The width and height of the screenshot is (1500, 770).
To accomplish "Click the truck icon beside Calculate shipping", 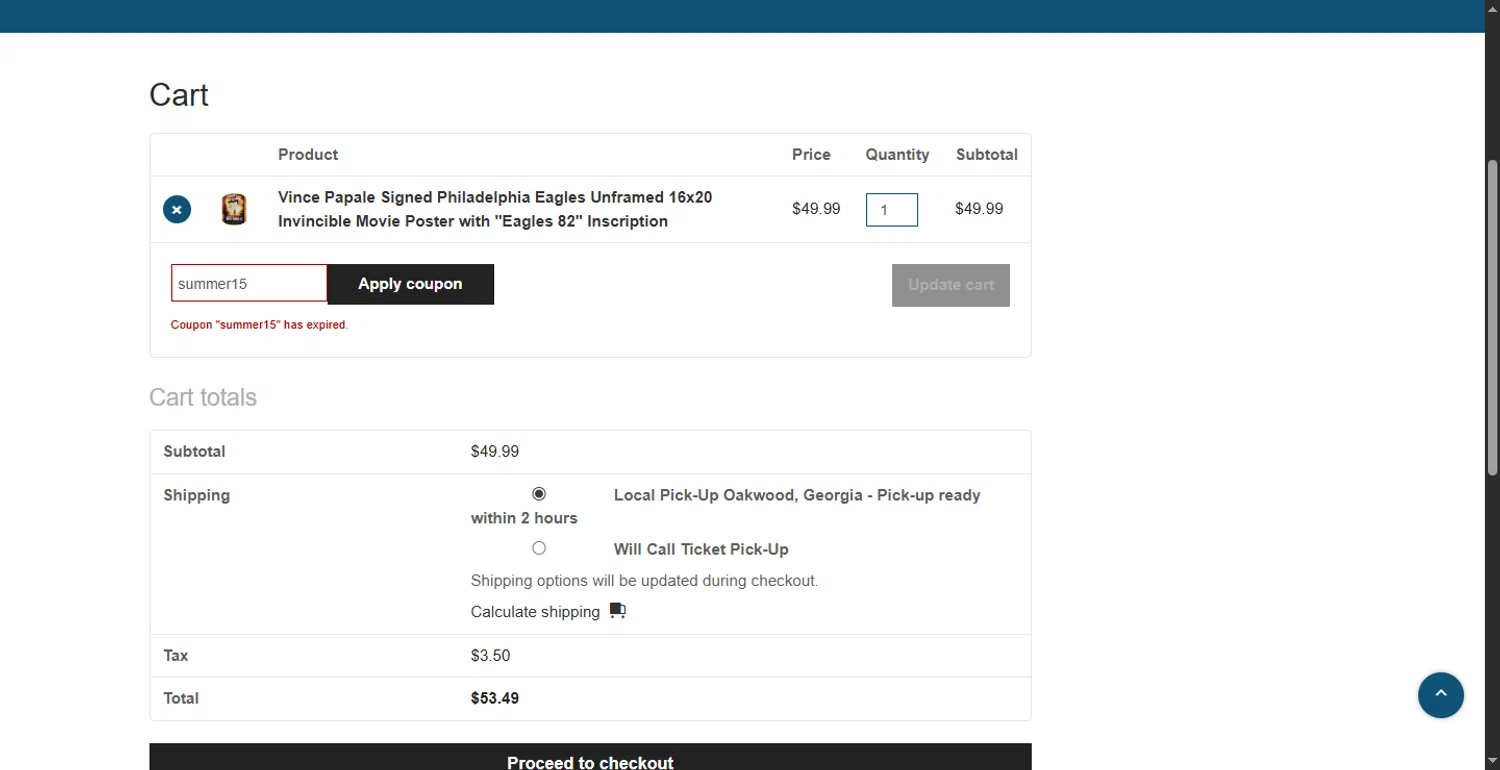I will click(x=617, y=611).
